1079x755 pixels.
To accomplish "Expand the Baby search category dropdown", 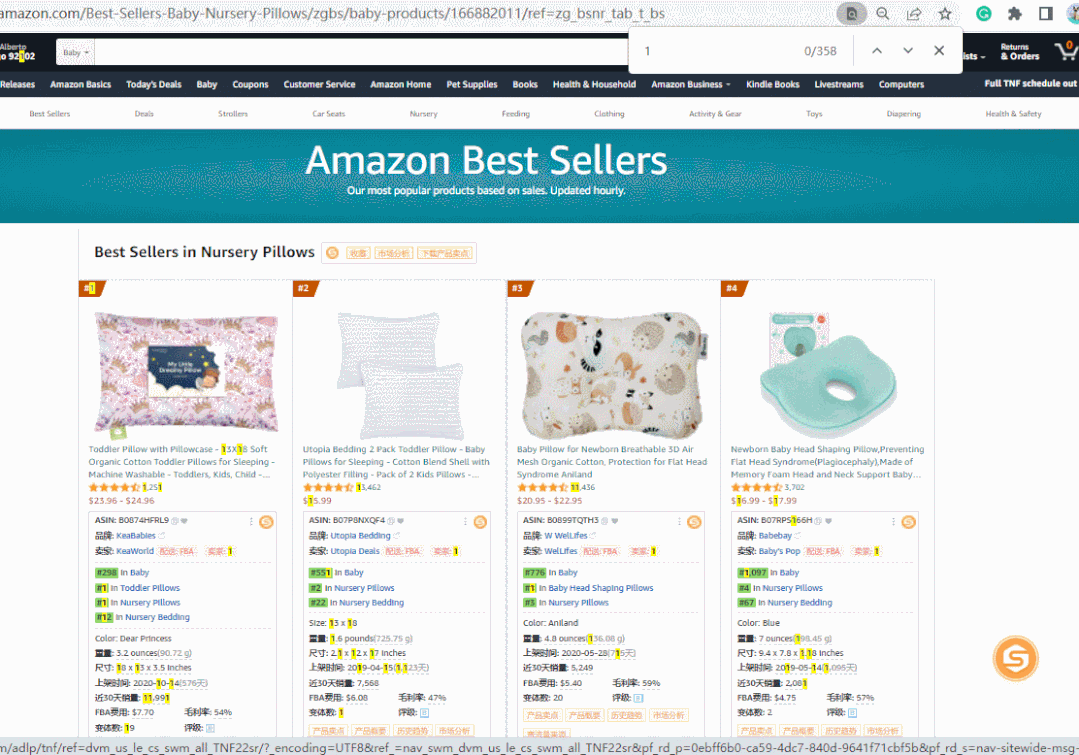I will tap(76, 52).
